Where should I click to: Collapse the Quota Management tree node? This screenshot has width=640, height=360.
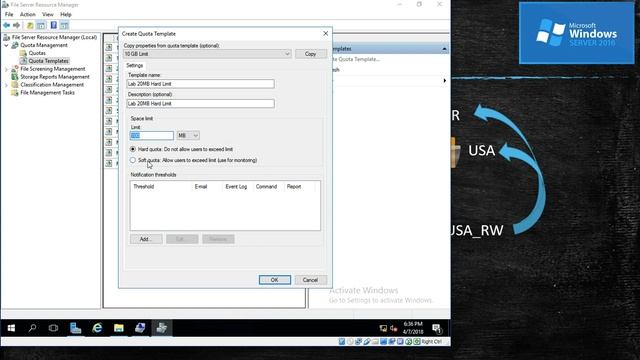6,45
